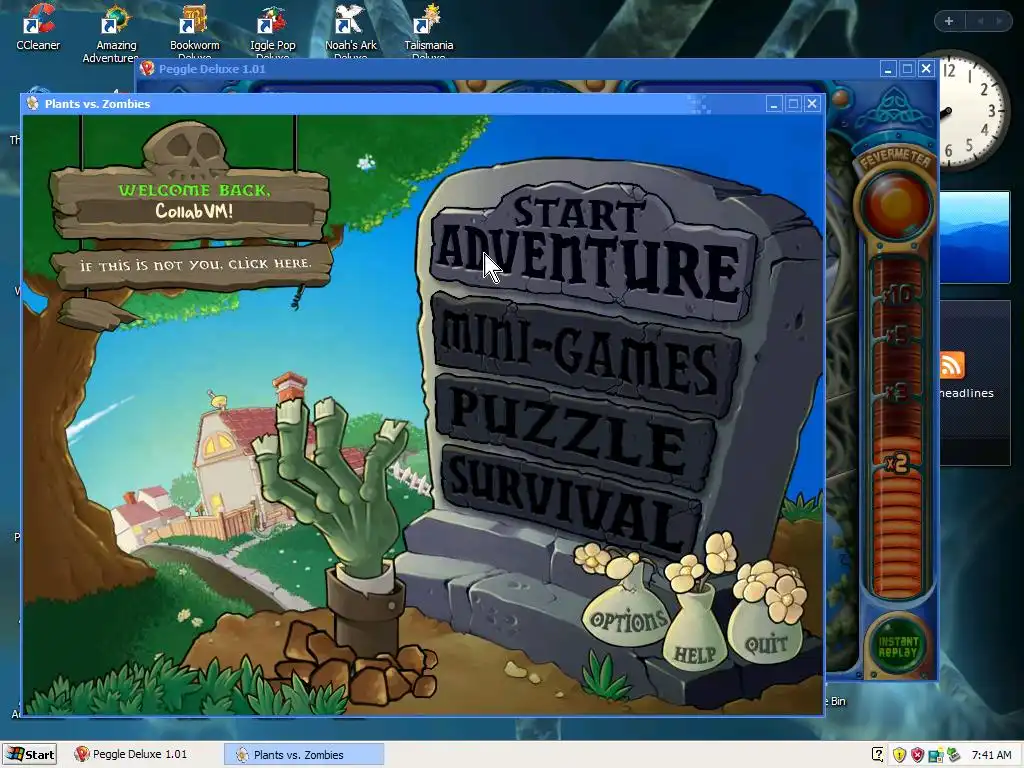Start the Adventure mode on the tombstone
The width and height of the screenshot is (1024, 768).
click(591, 251)
